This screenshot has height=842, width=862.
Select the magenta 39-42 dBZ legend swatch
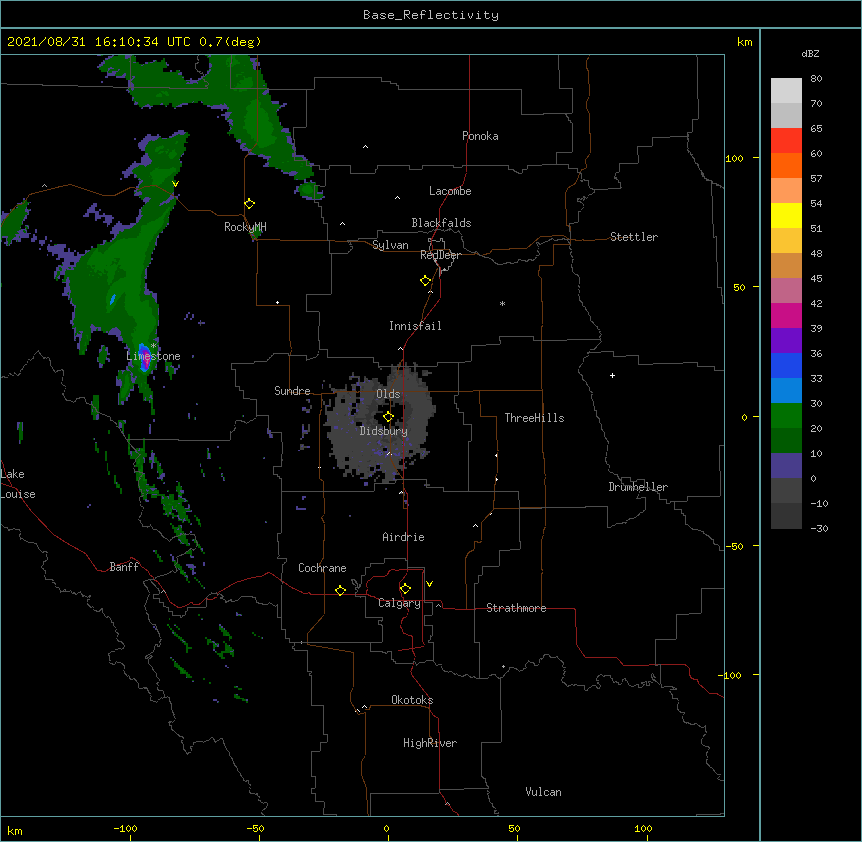click(786, 315)
